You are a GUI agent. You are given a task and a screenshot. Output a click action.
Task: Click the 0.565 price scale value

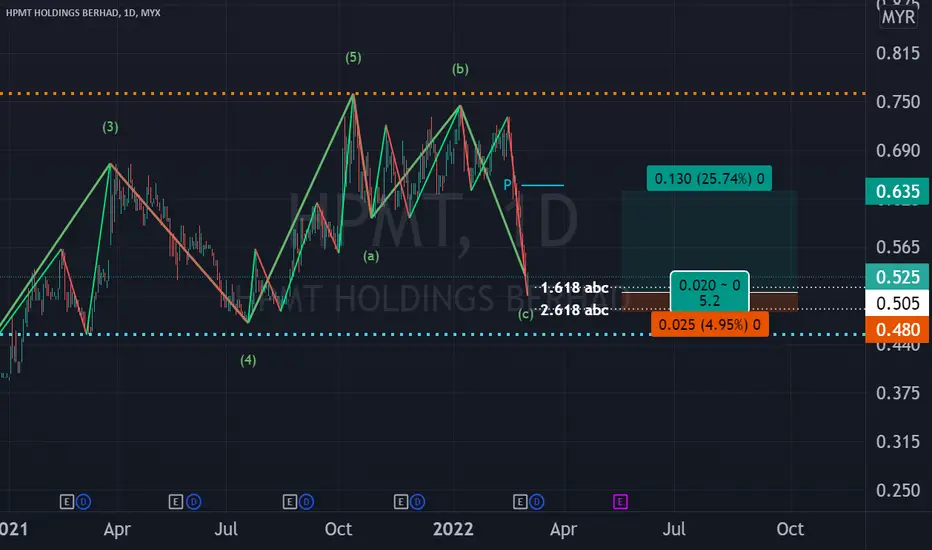point(898,247)
